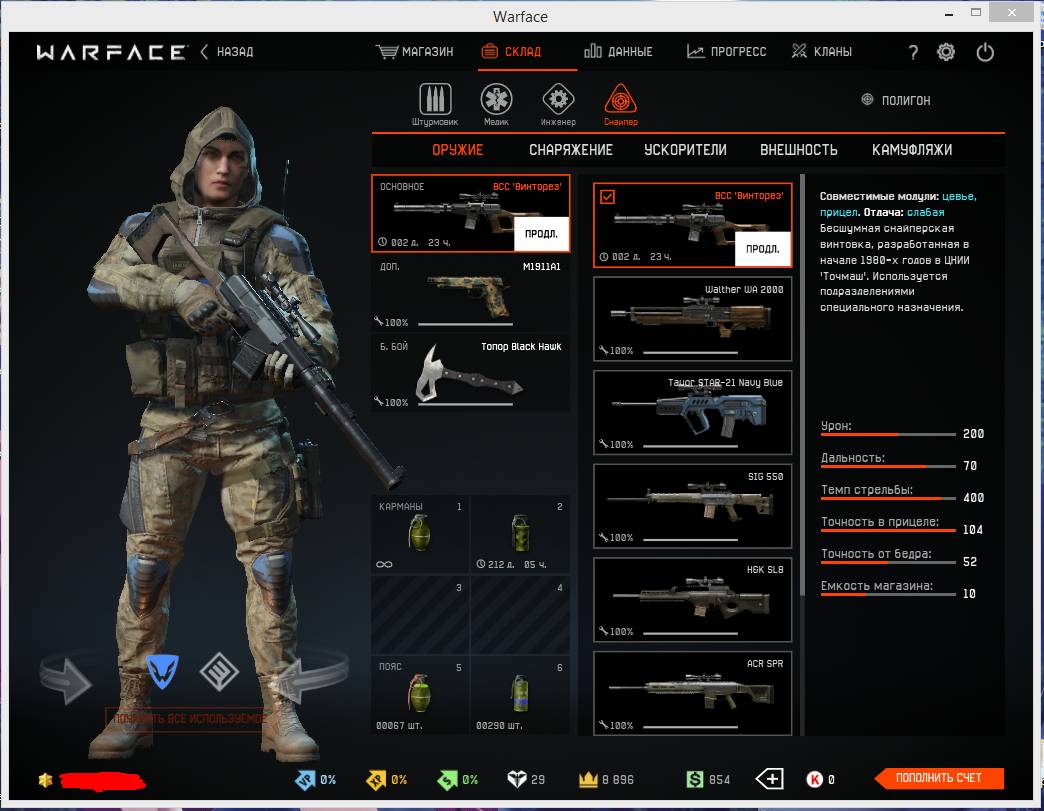
Task: Click the blue Warface emblem icon
Action: pos(162,671)
